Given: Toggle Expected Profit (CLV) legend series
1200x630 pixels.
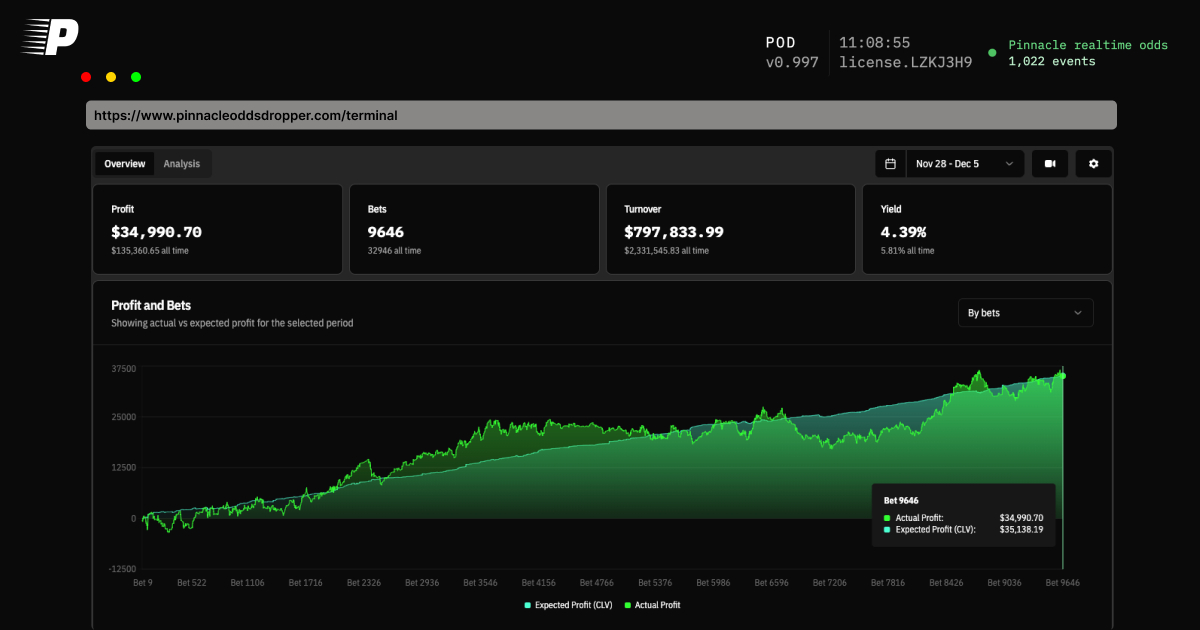Looking at the screenshot, I should click(x=568, y=605).
